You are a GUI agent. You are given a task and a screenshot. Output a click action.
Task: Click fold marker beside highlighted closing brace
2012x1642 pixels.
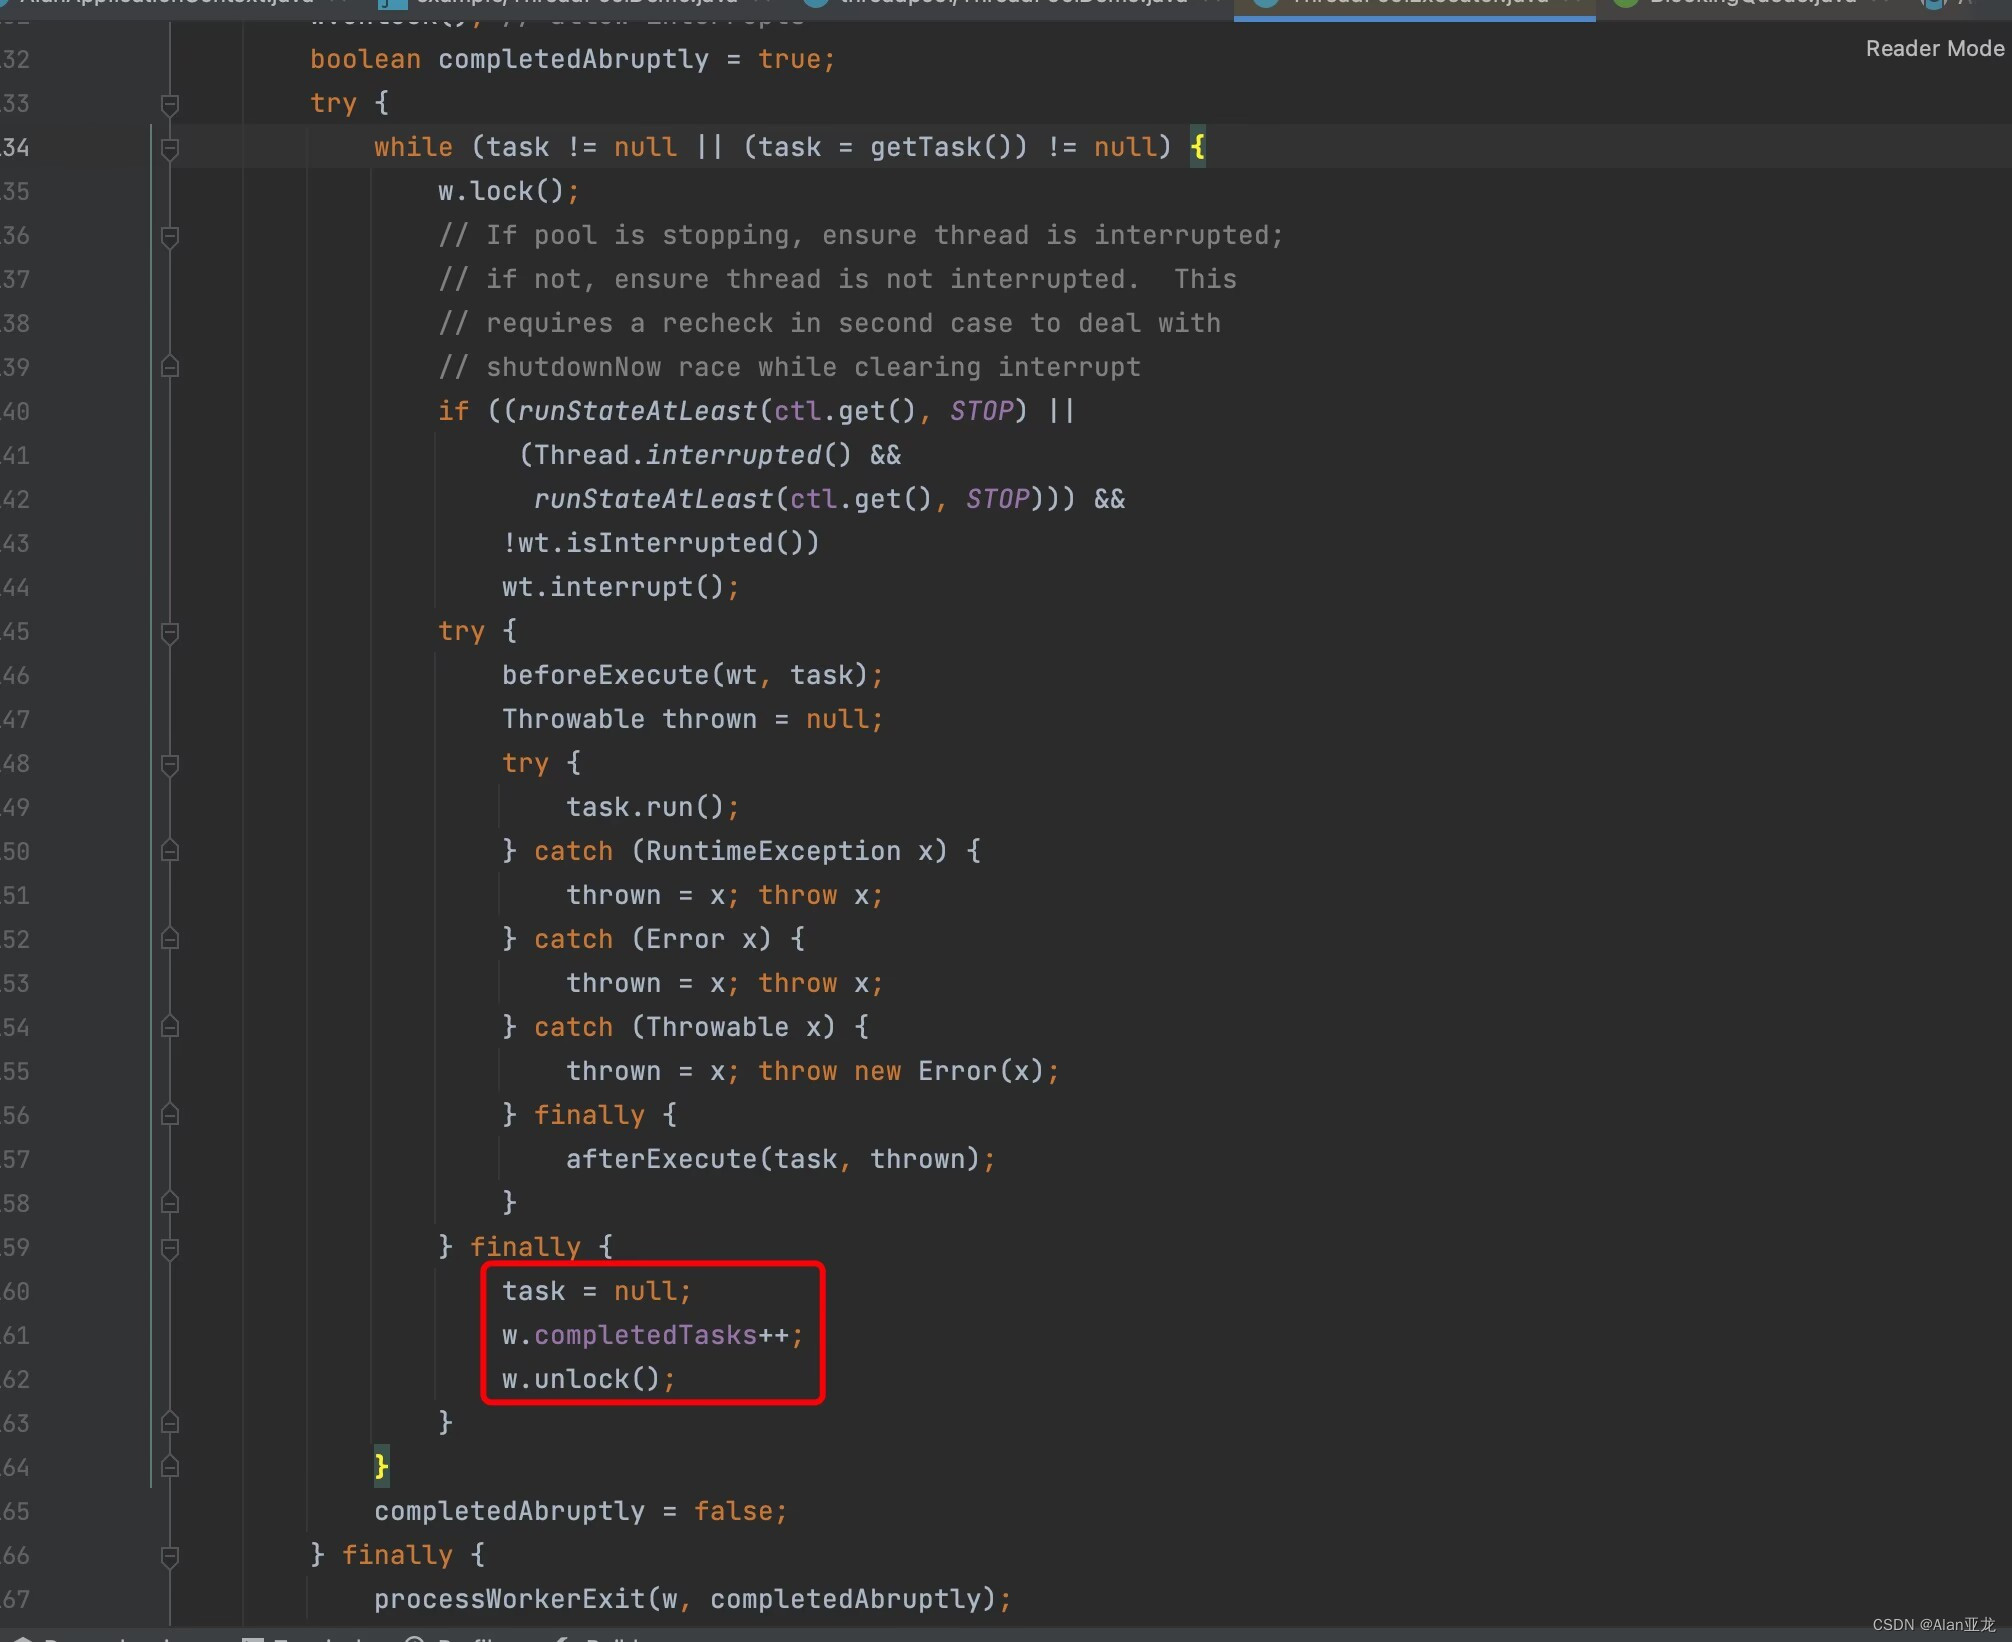[170, 1467]
